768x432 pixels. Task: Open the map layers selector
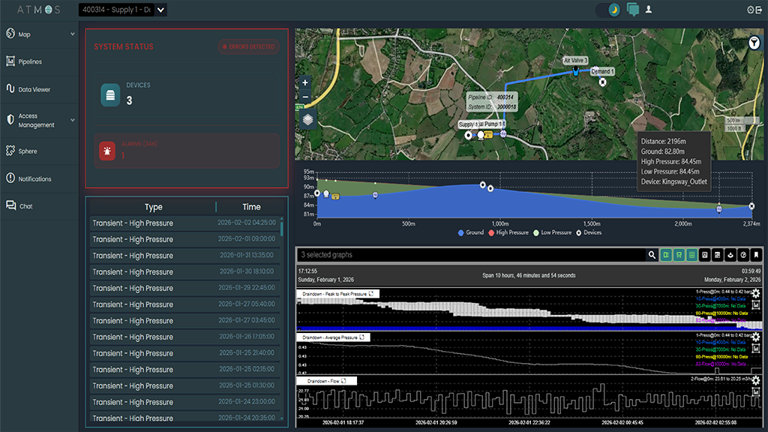[307, 118]
